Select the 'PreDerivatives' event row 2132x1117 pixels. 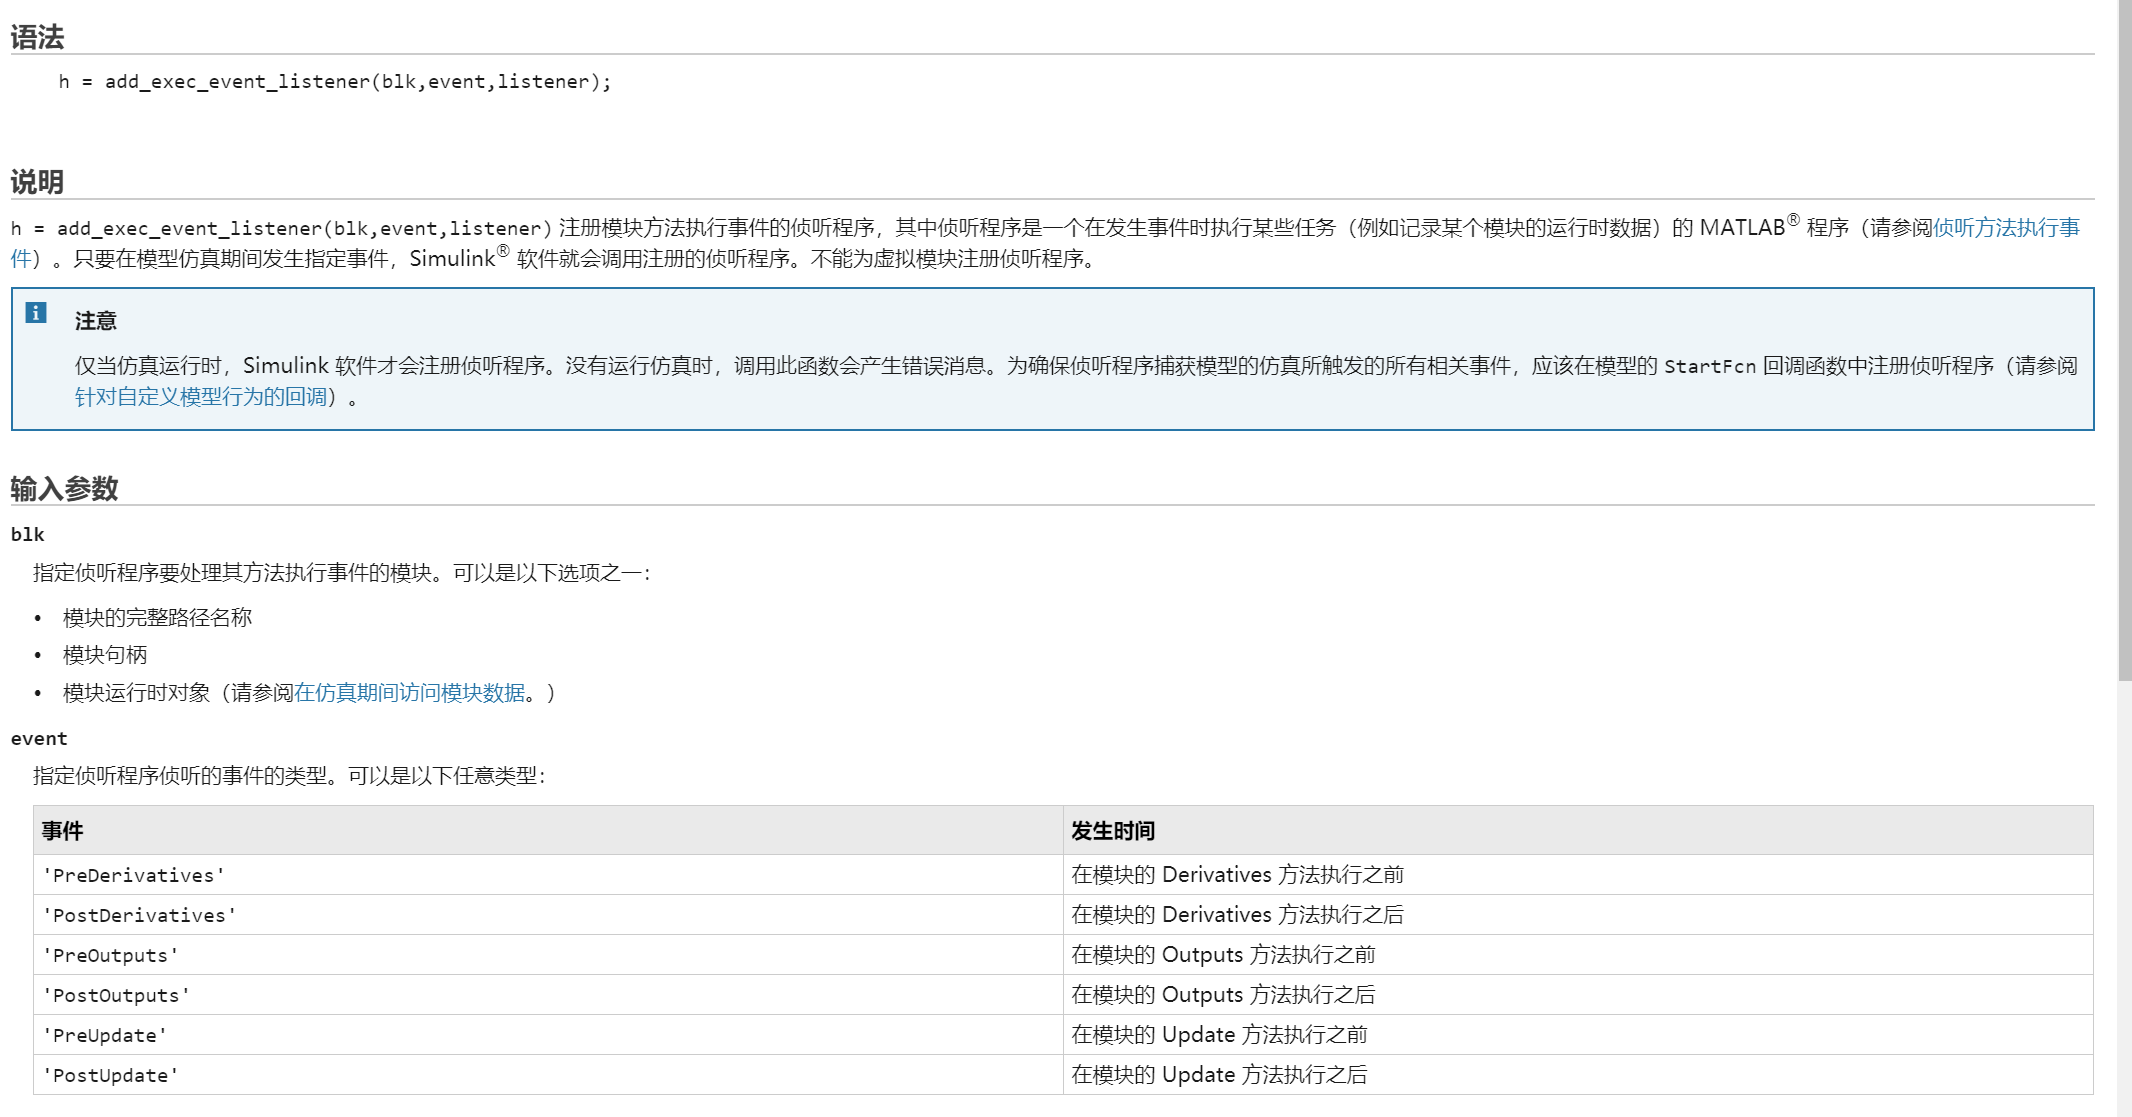coord(133,874)
